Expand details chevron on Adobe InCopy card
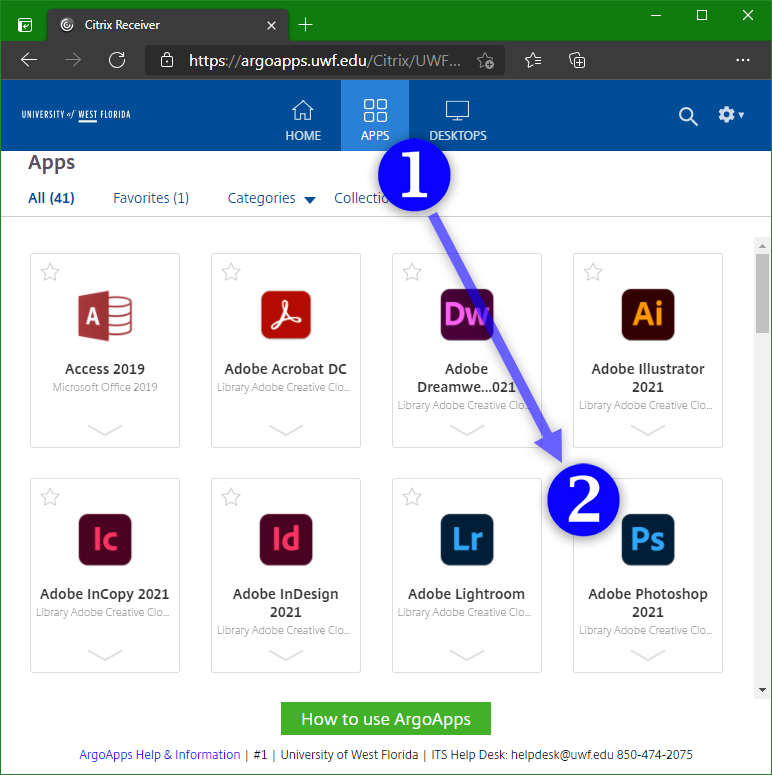This screenshot has height=775, width=772. tap(105, 655)
